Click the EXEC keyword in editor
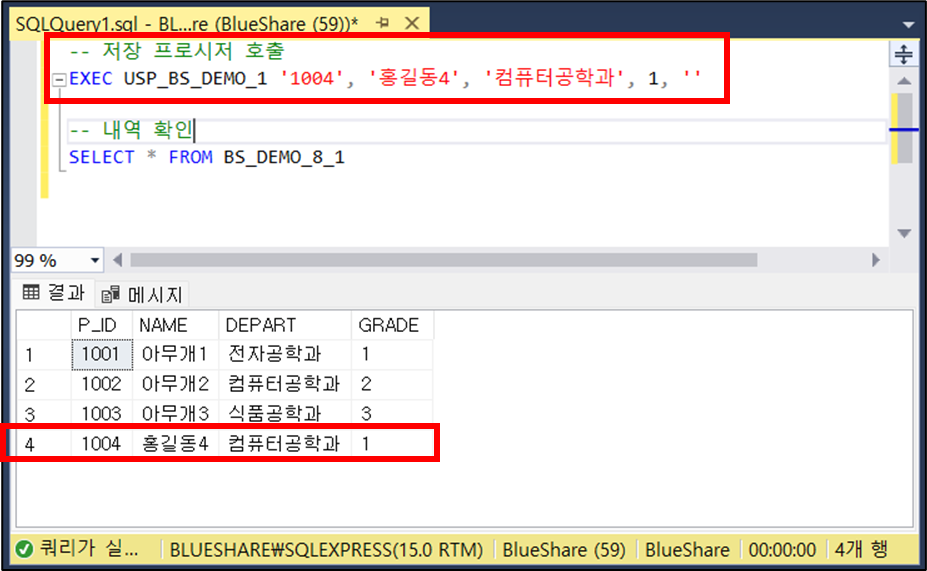This screenshot has height=571, width=927. coord(90,78)
